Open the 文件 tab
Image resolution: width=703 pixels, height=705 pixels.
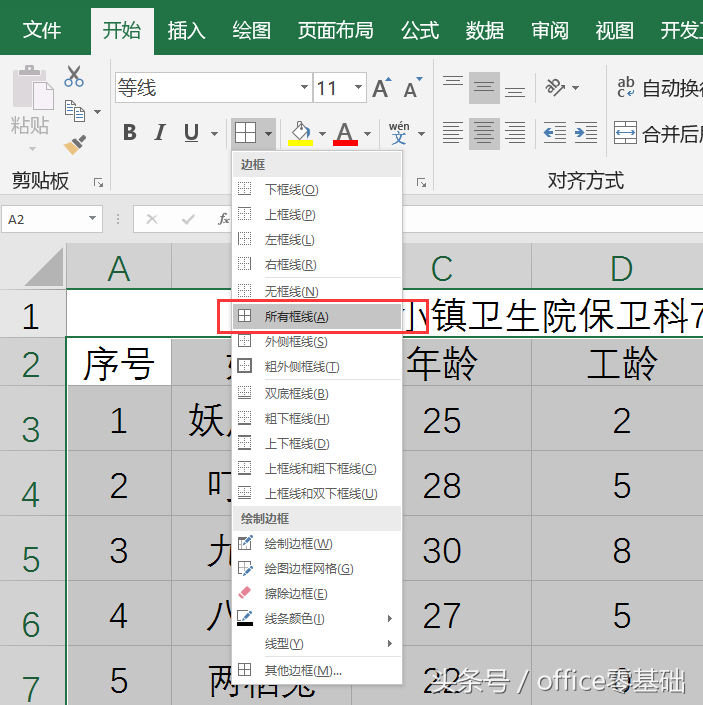(42, 31)
